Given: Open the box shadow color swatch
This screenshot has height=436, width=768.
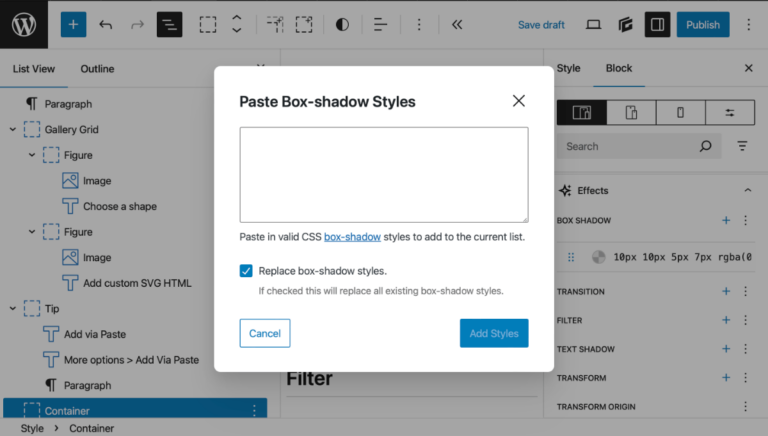Looking at the screenshot, I should [x=599, y=257].
